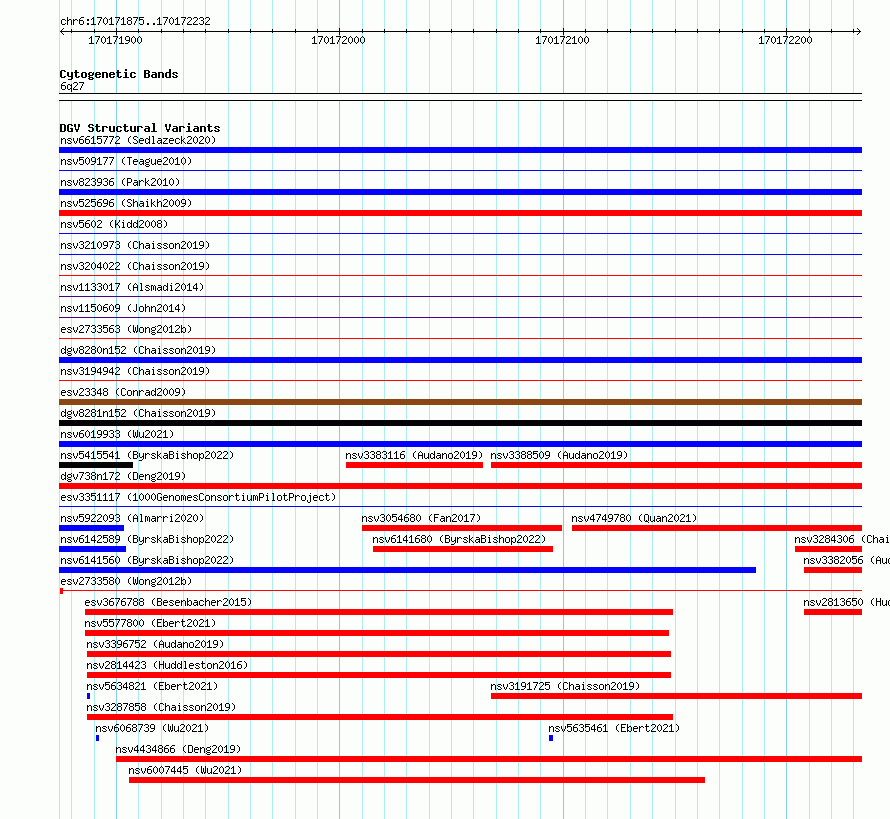Image resolution: width=890 pixels, height=819 pixels.
Task: Open nsv6141560 (ByrskaBishop2022) label
Action: 147,560
